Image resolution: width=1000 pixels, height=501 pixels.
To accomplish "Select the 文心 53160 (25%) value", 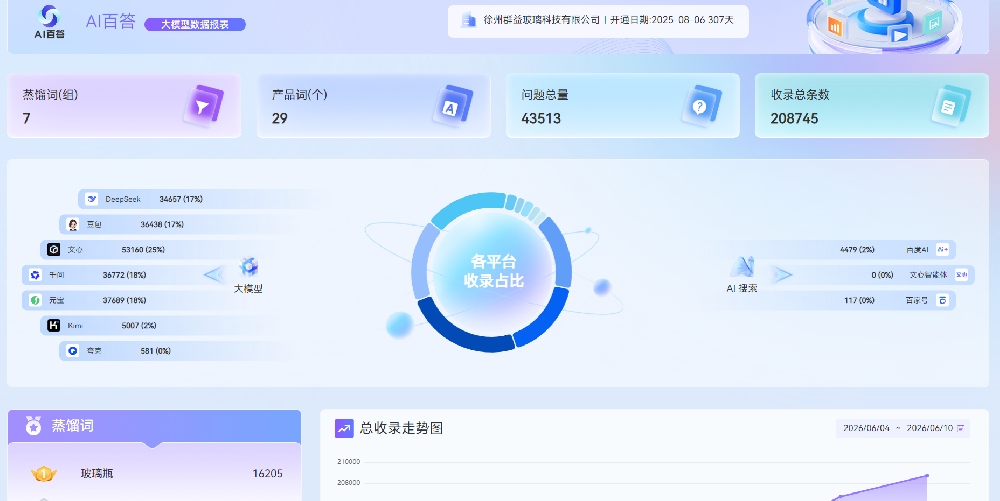I will [143, 250].
